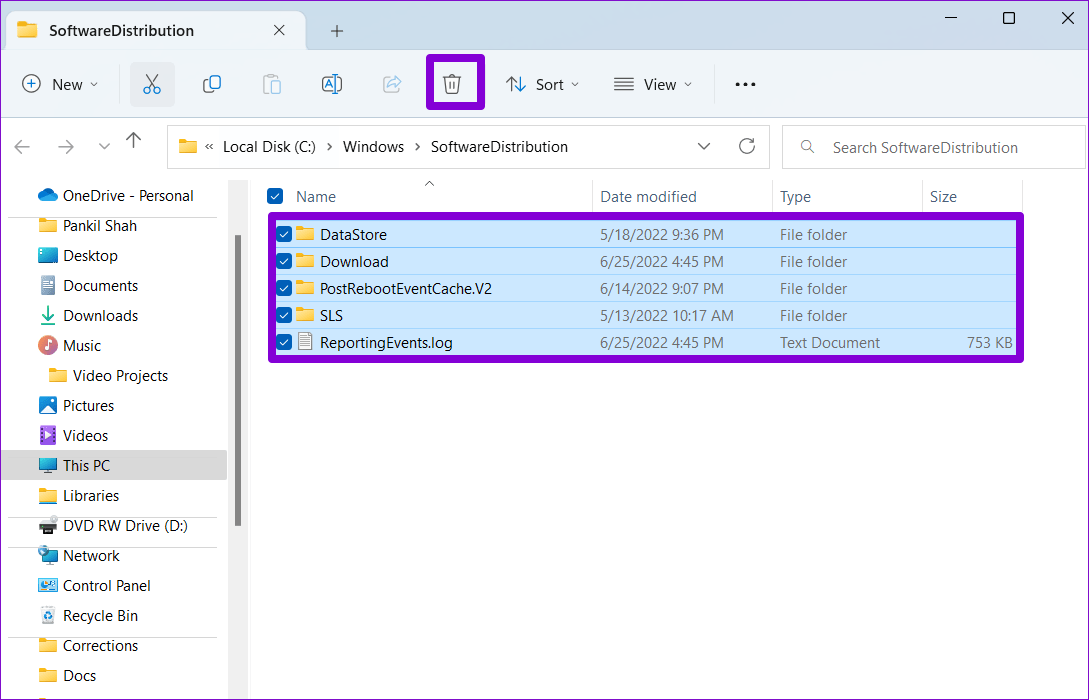Image resolution: width=1089 pixels, height=700 pixels.
Task: Click the Copy icon in the toolbar
Action: click(212, 84)
